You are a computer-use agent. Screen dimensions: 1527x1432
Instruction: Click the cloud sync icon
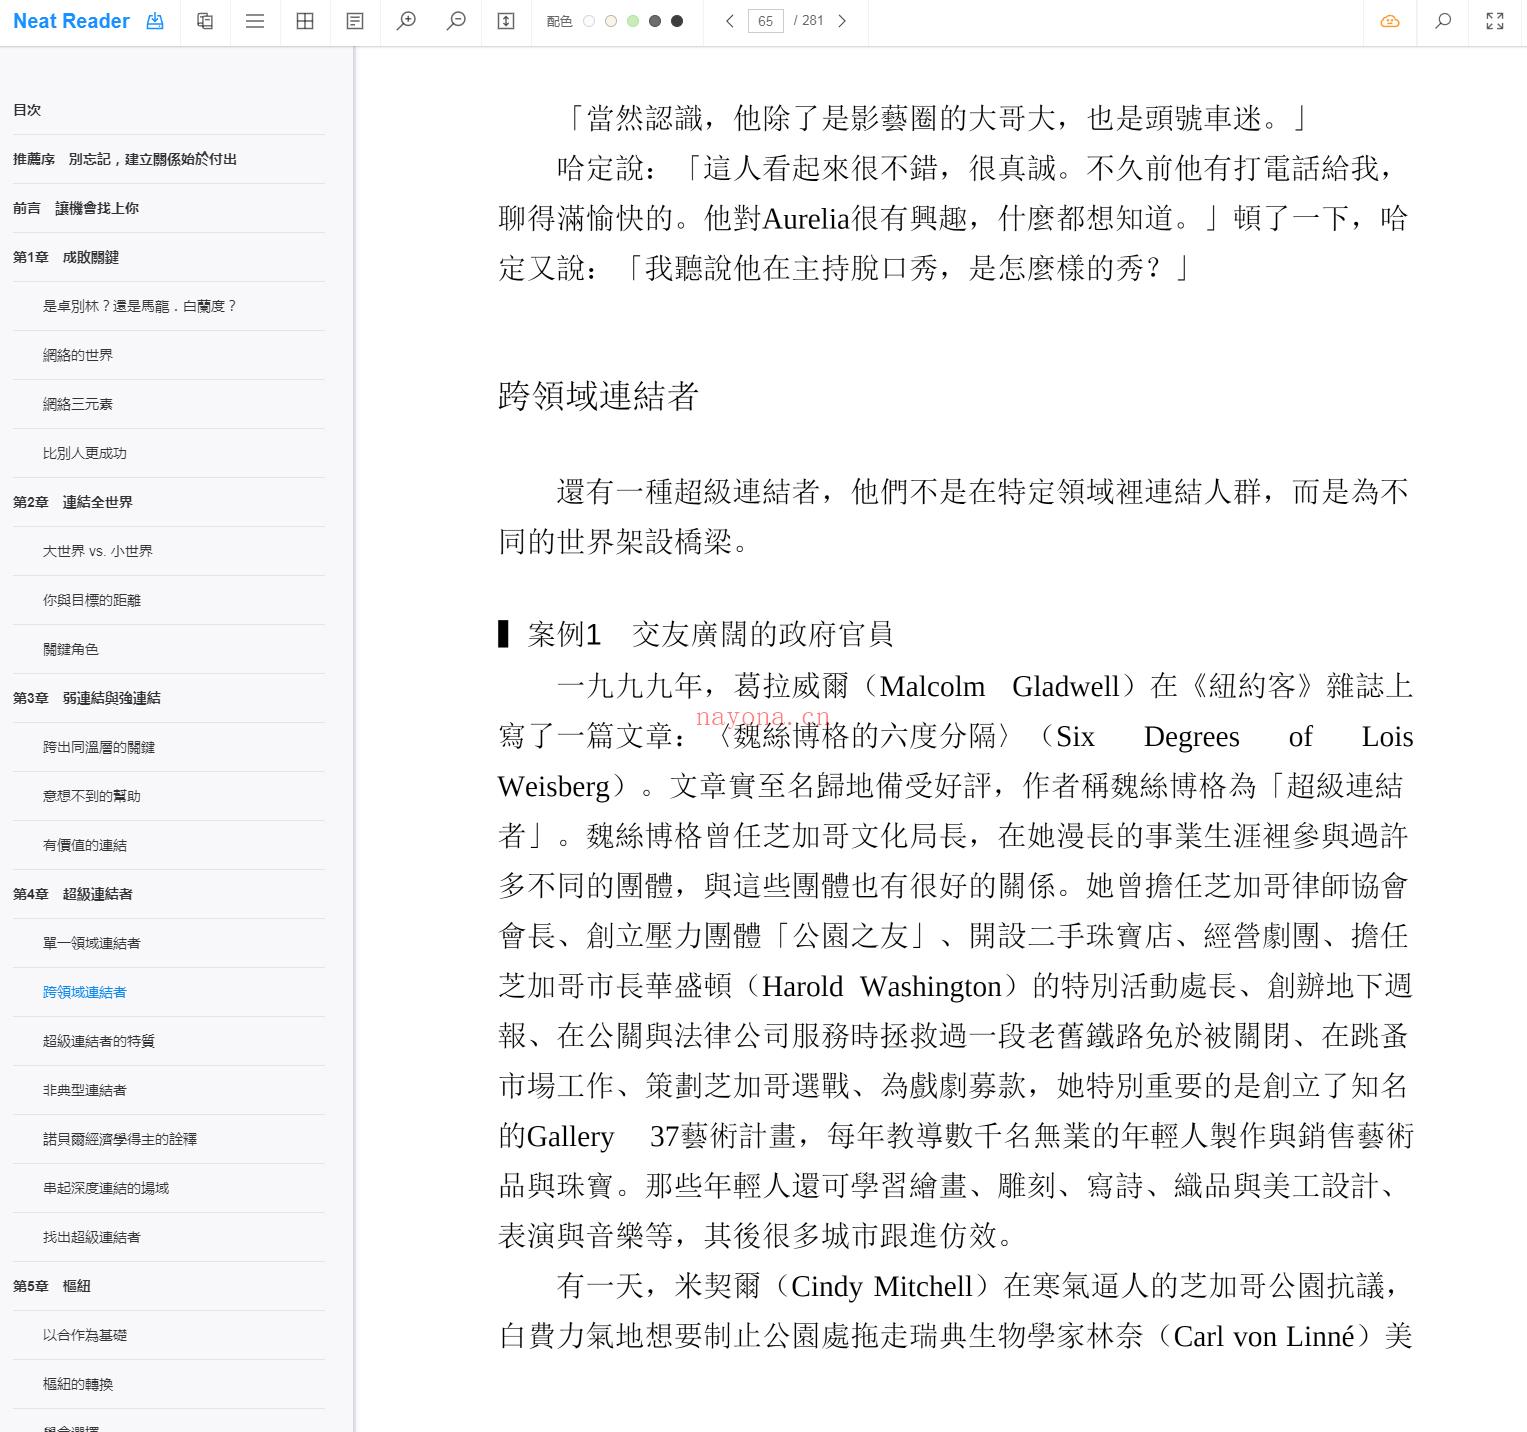click(1390, 21)
